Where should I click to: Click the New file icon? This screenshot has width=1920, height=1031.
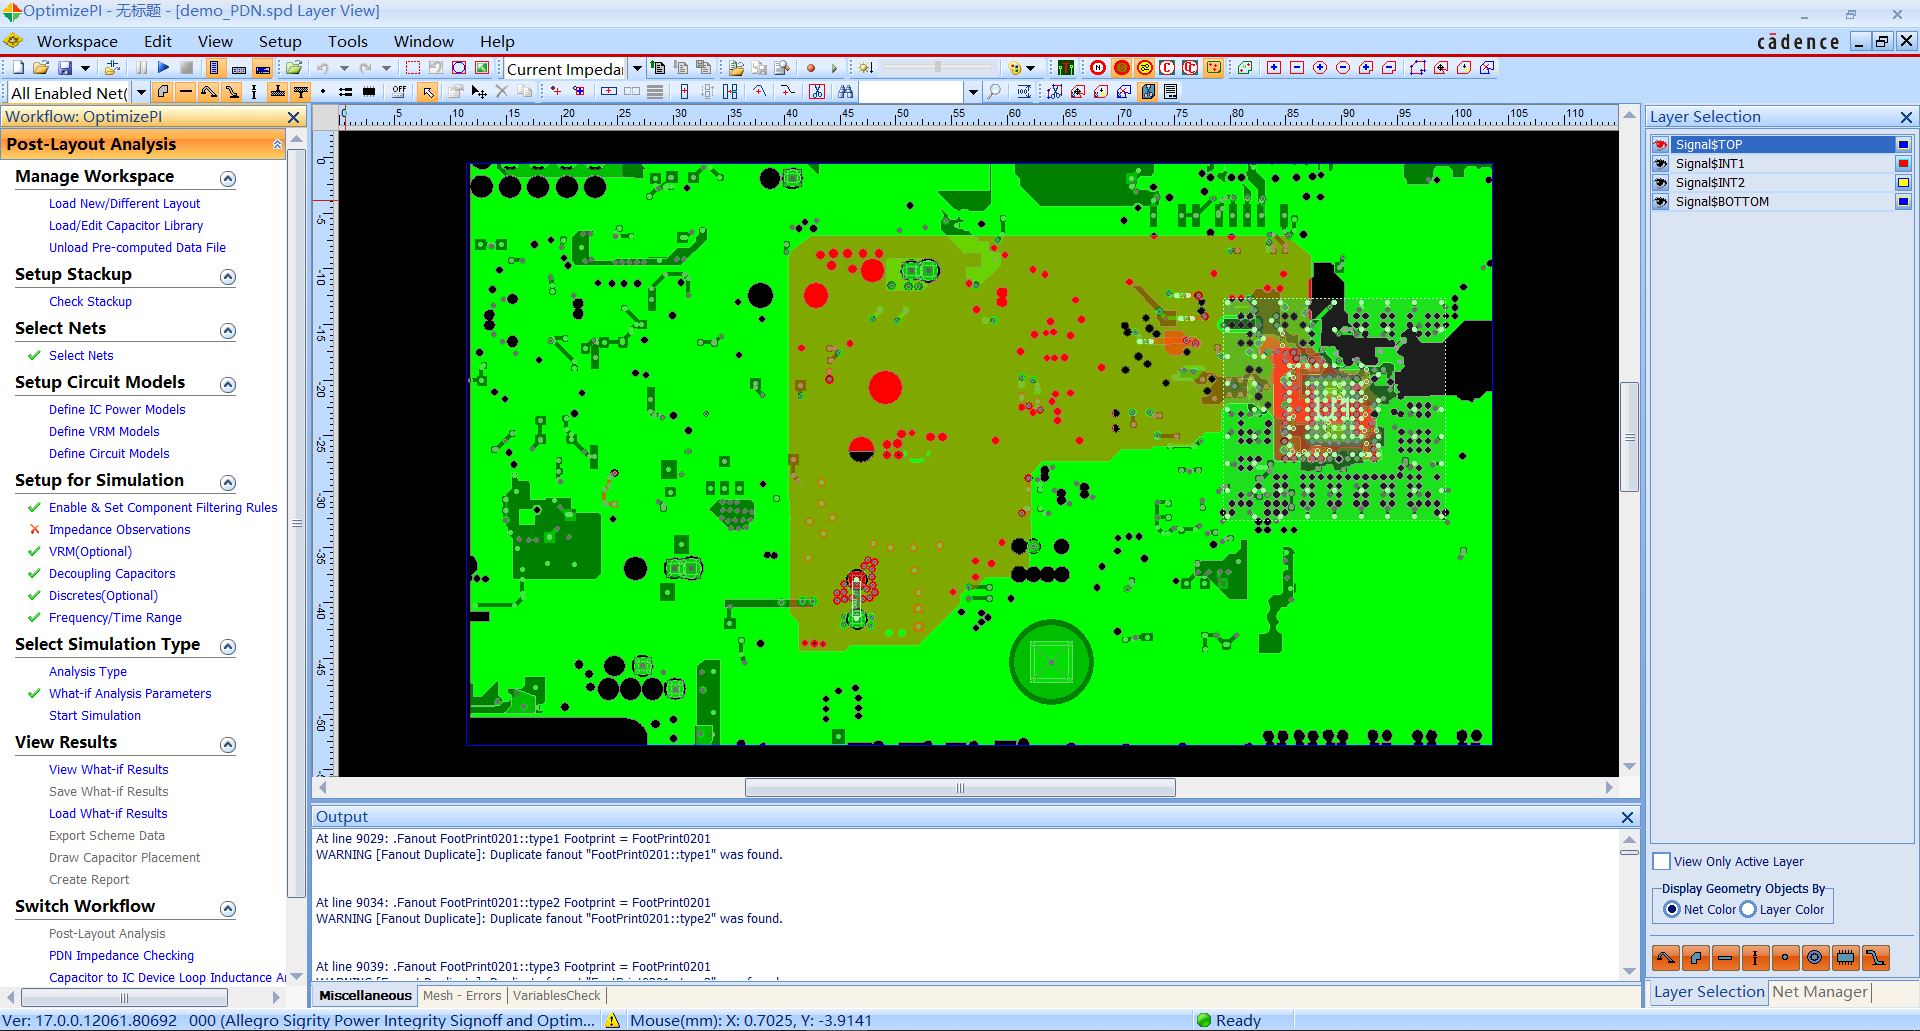coord(18,68)
